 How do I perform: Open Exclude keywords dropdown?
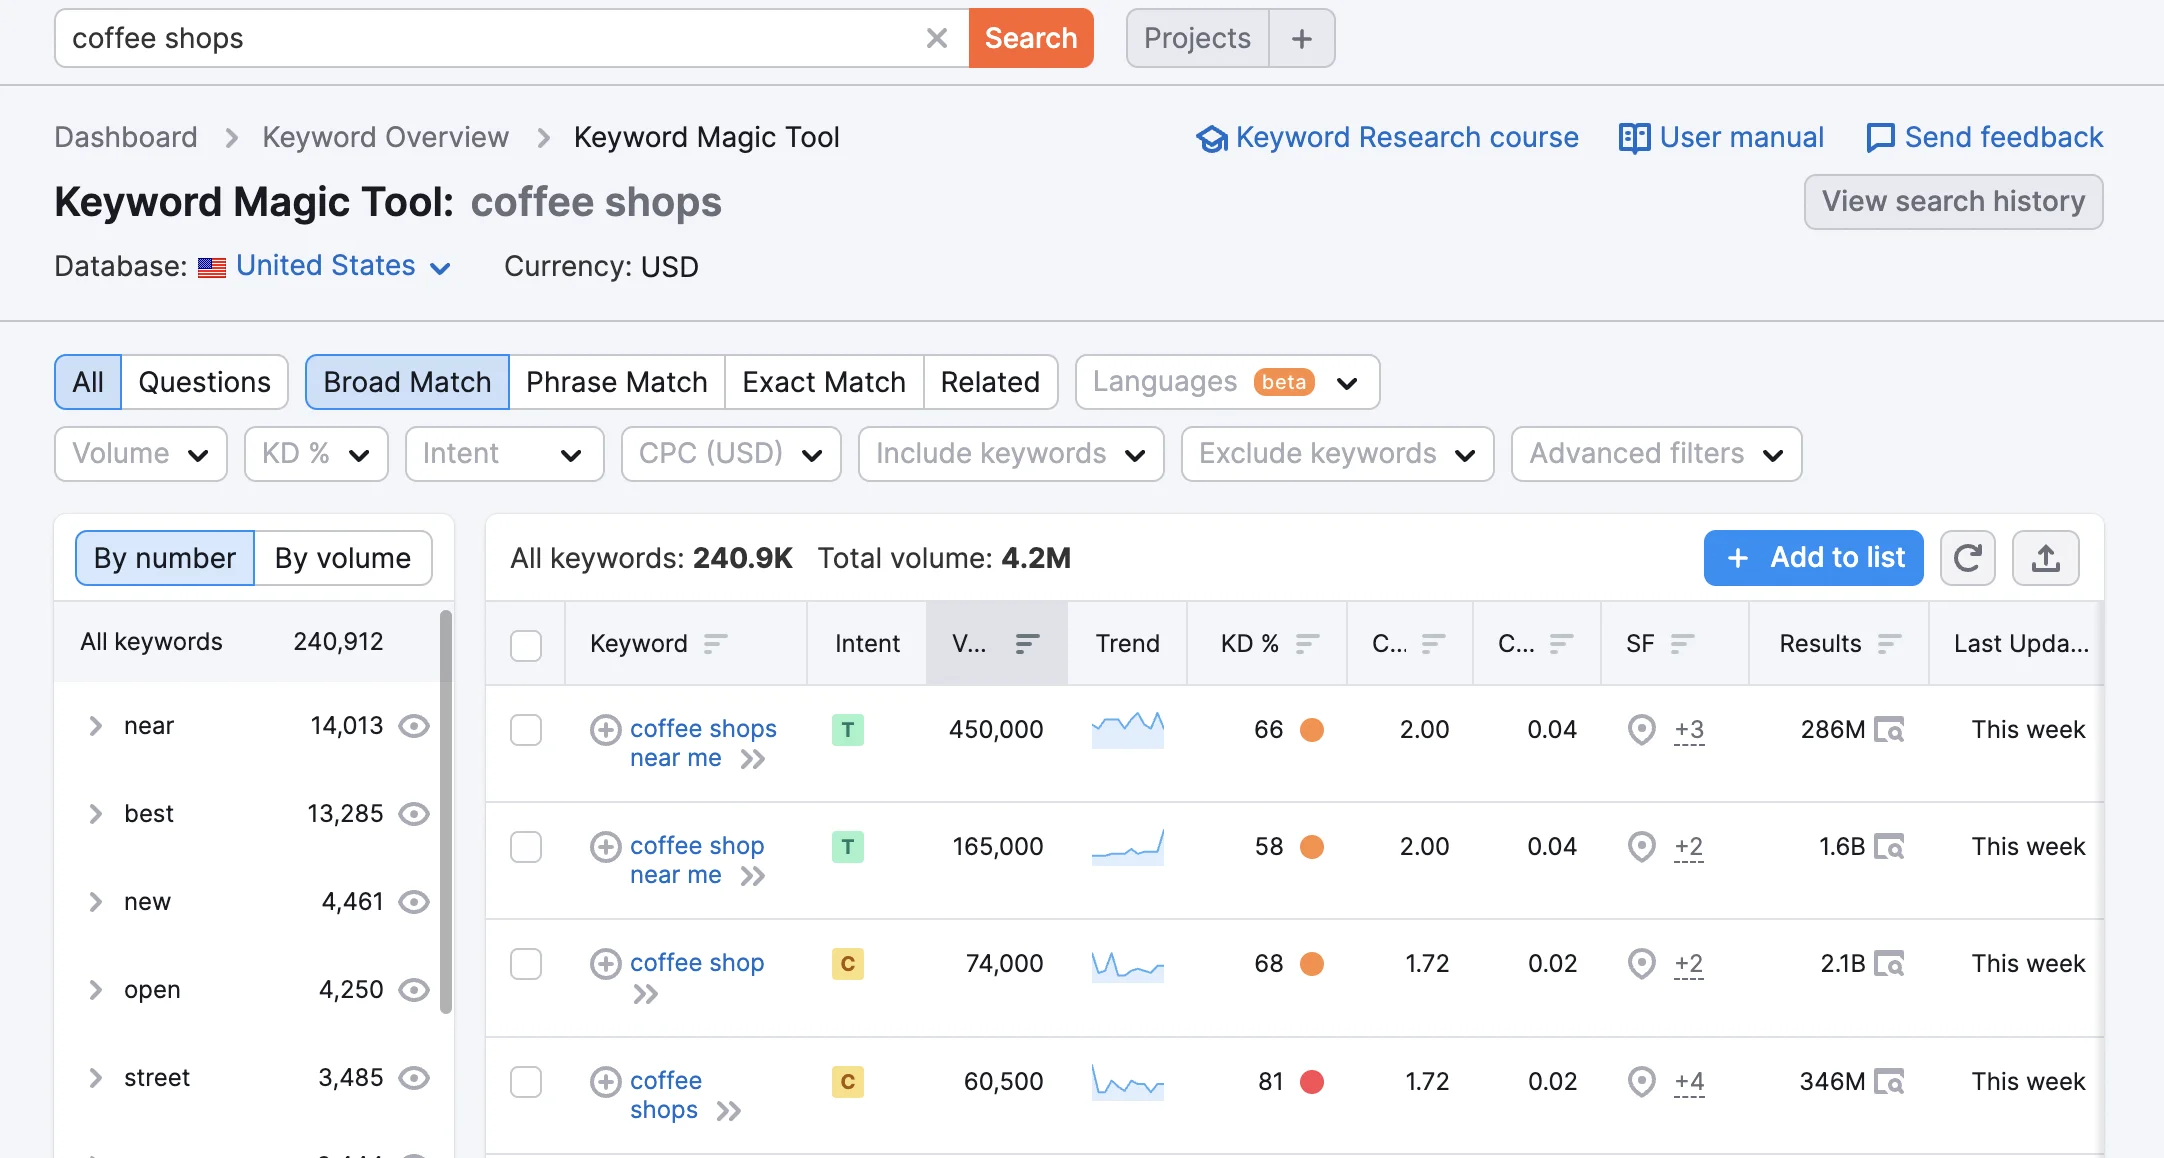[x=1337, y=454]
